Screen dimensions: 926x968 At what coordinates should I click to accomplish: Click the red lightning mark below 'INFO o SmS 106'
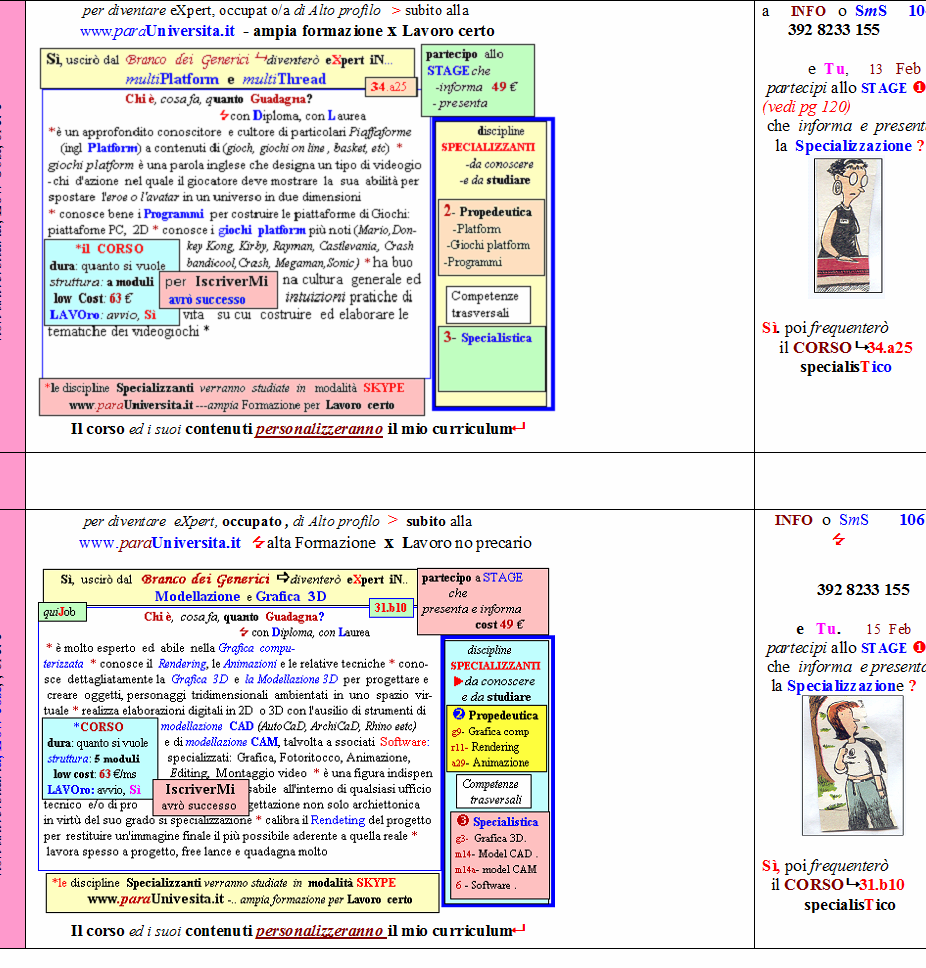[x=838, y=540]
